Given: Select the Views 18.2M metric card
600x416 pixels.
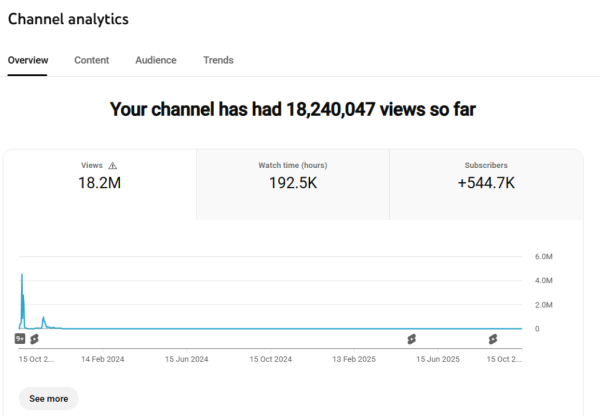Looking at the screenshot, I should 99,184.
